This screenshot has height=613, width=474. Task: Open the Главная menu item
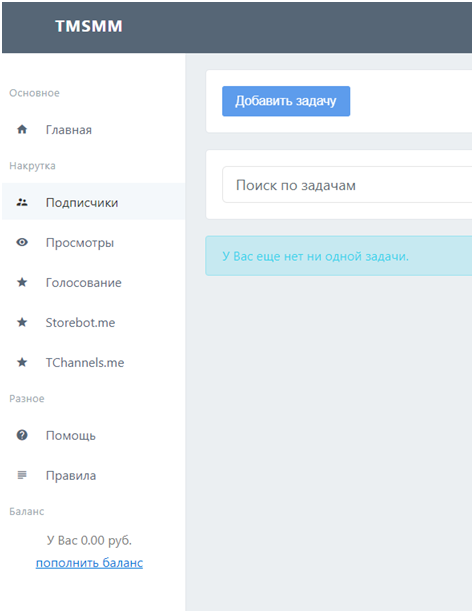[x=93, y=129]
